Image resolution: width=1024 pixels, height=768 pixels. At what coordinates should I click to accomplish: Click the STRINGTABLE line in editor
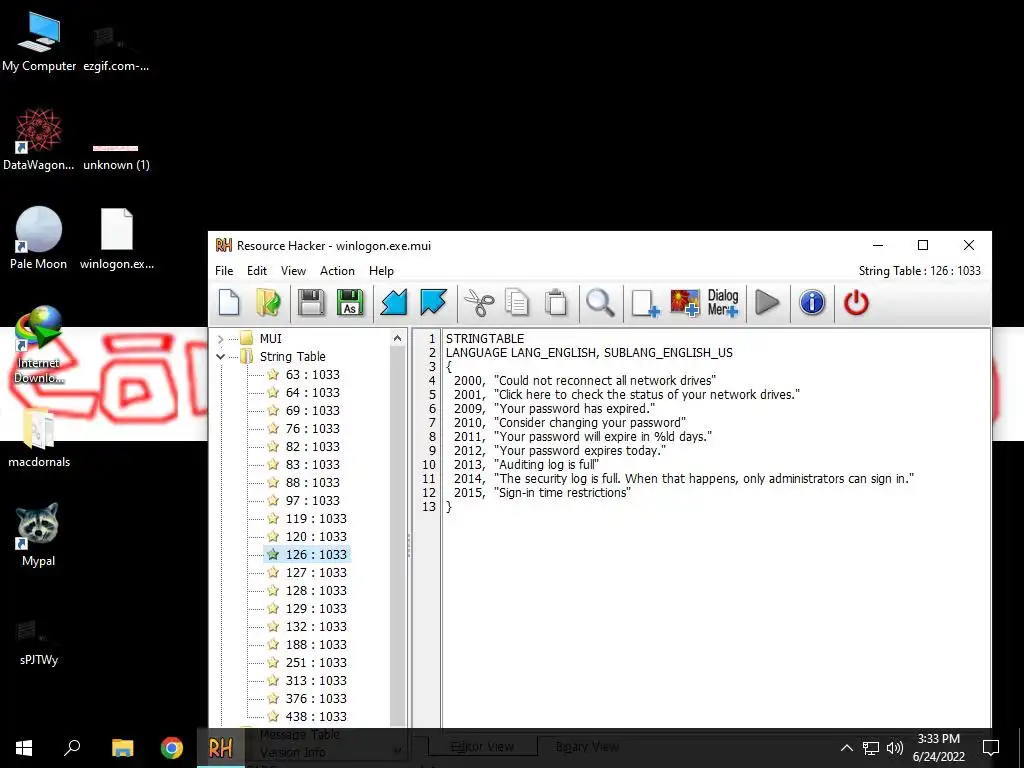tap(485, 339)
